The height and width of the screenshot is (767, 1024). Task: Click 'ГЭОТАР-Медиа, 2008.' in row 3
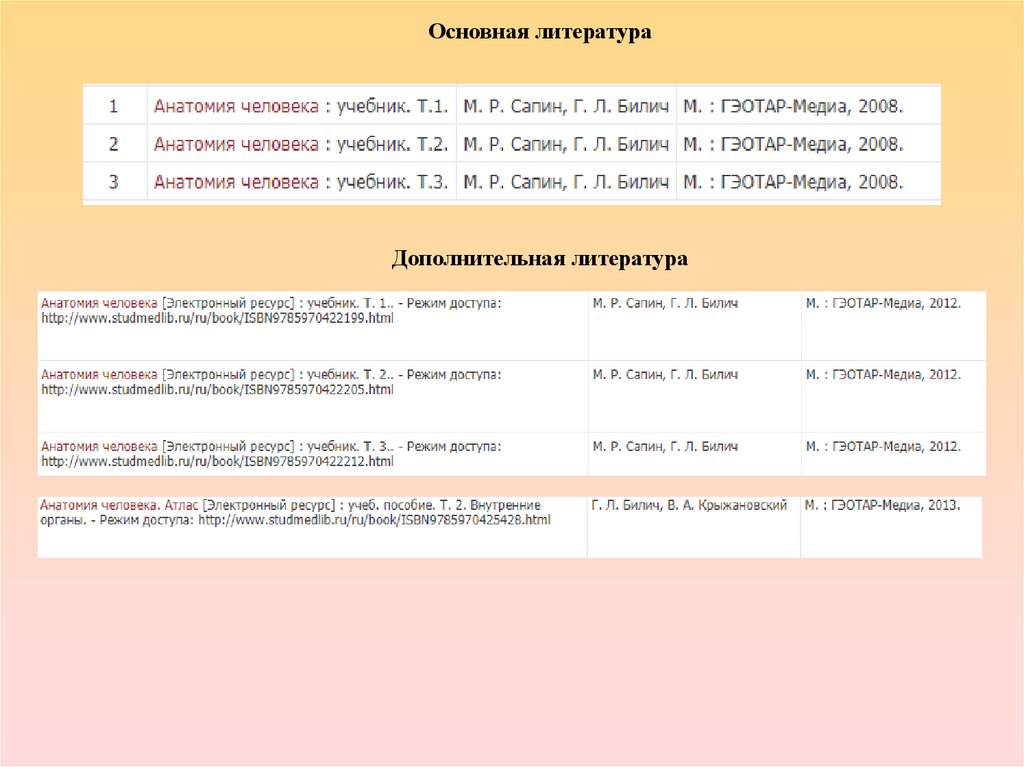coord(811,182)
